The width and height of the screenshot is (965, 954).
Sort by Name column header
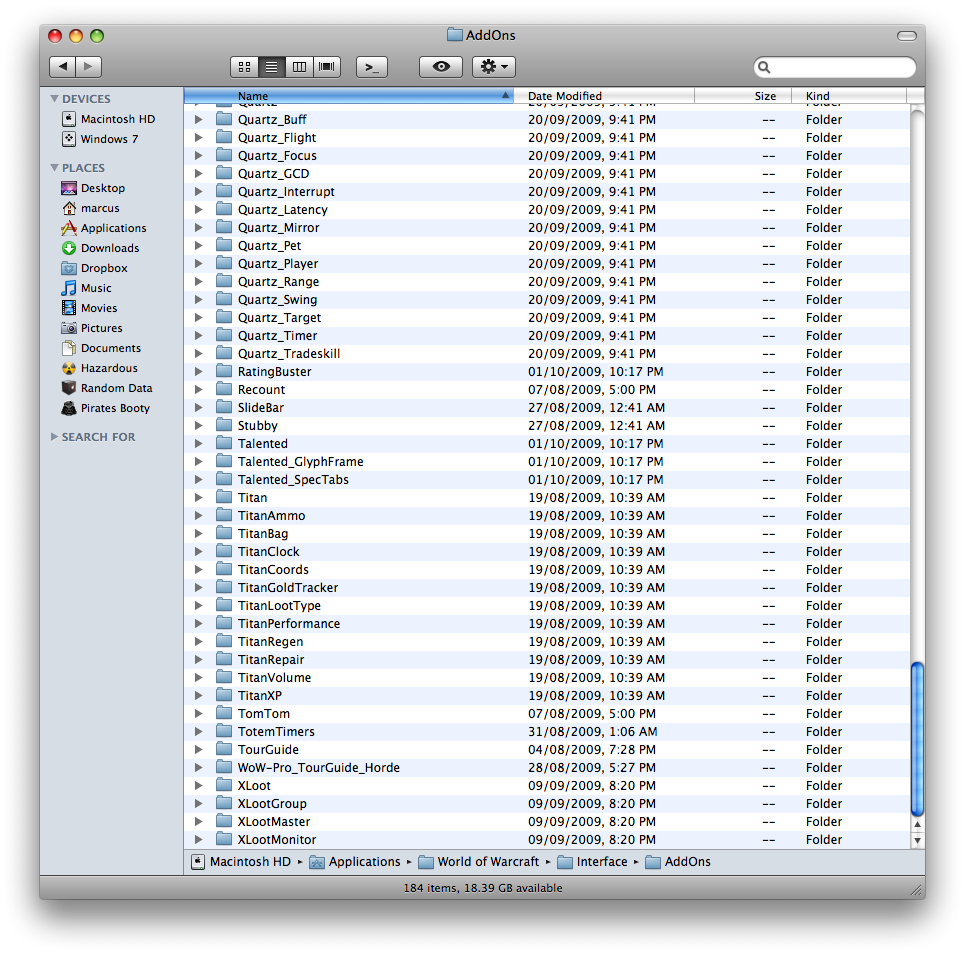tap(349, 95)
